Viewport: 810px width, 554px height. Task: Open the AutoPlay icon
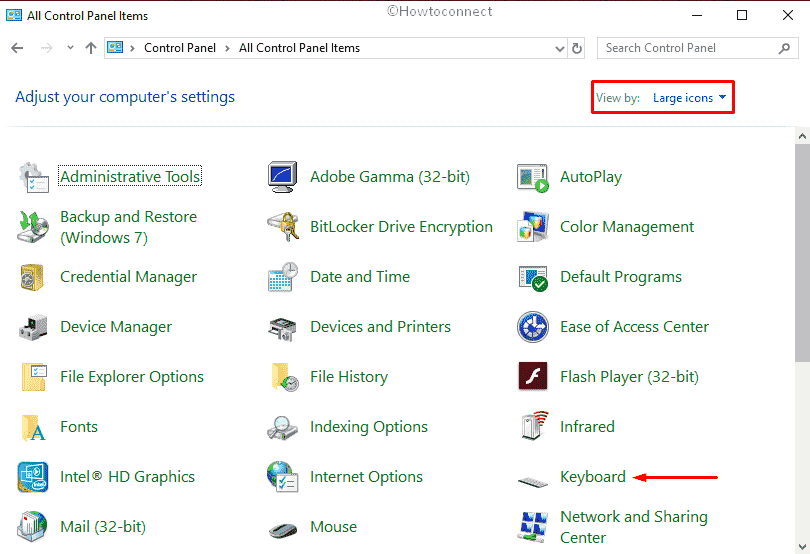click(x=533, y=178)
